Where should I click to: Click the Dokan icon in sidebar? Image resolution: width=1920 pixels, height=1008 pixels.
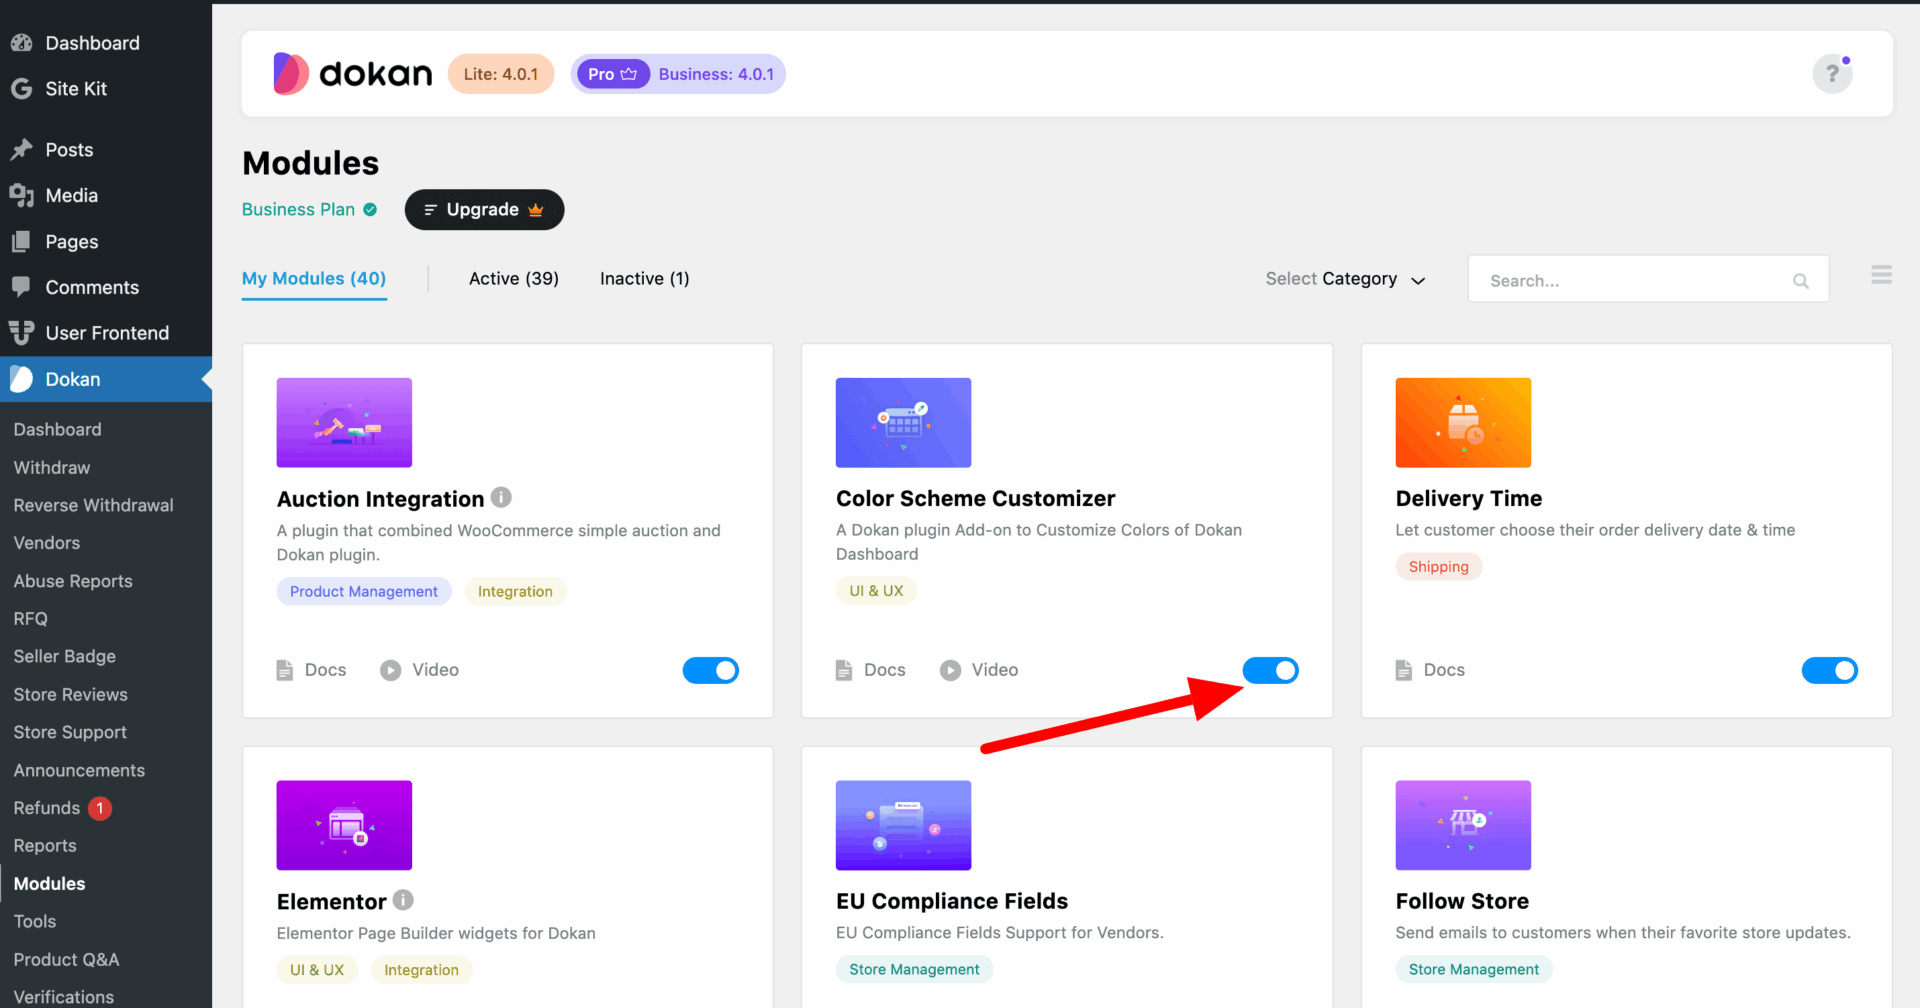(21, 379)
